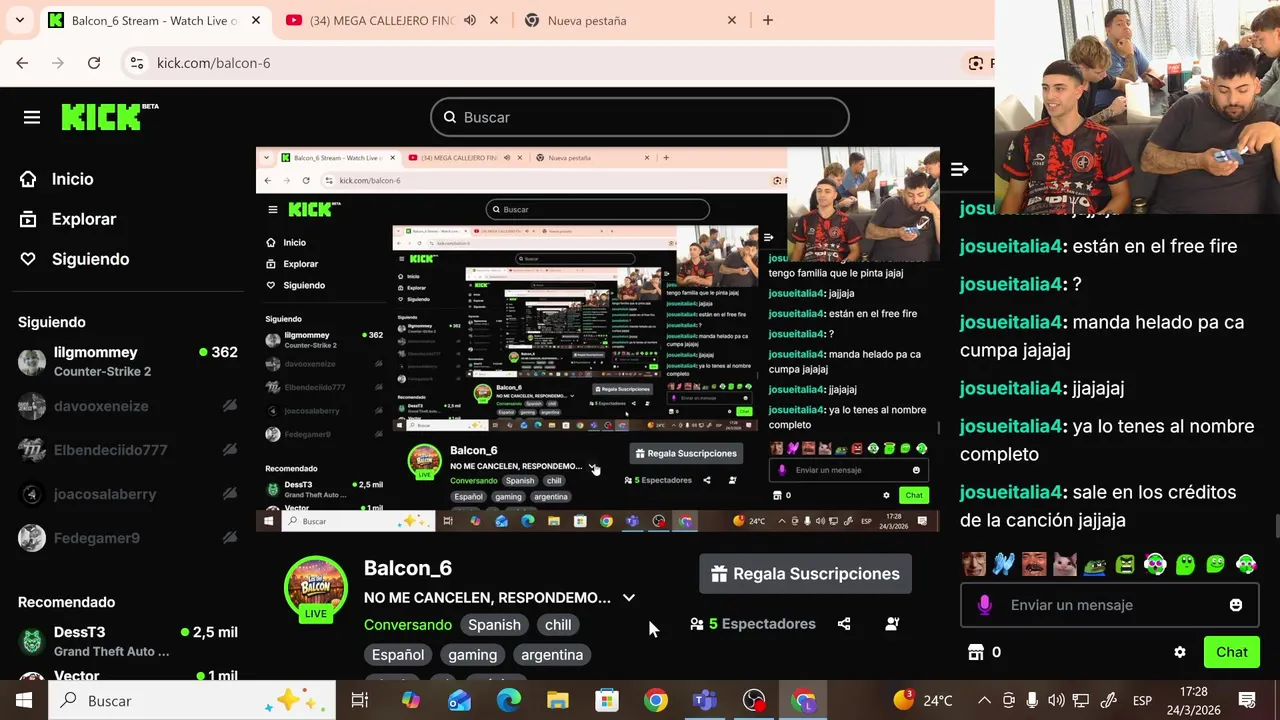Viewport: 1280px width, 720px height.
Task: Select the Spanish tag
Action: coord(494,625)
